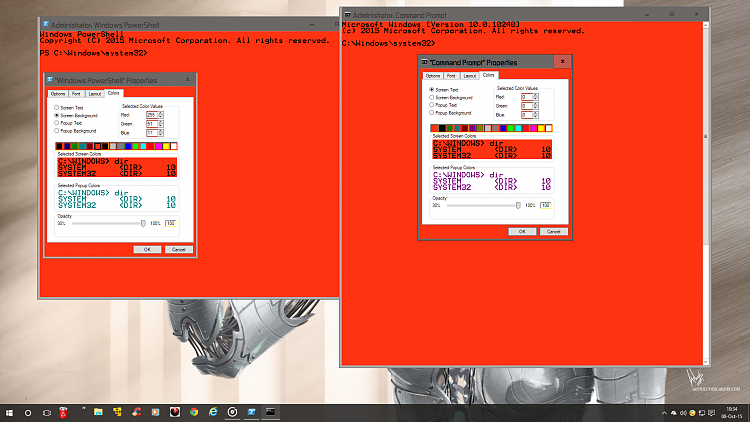Open the media player taskbar icon
750x422 pixels.
coord(155,412)
